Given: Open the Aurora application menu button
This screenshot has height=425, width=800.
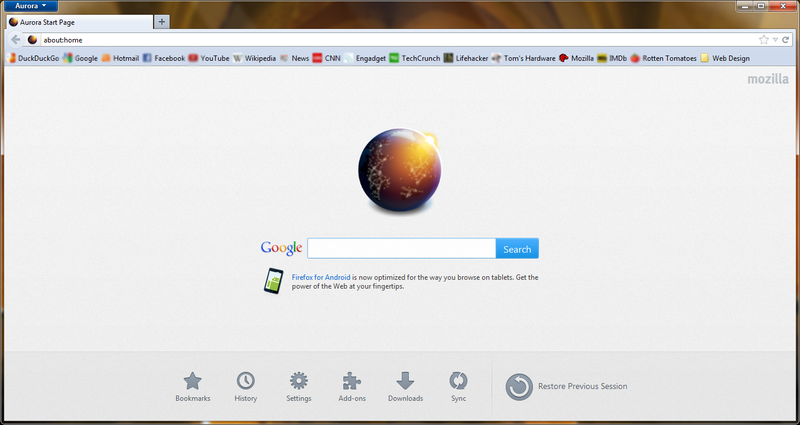Looking at the screenshot, I should coord(30,6).
